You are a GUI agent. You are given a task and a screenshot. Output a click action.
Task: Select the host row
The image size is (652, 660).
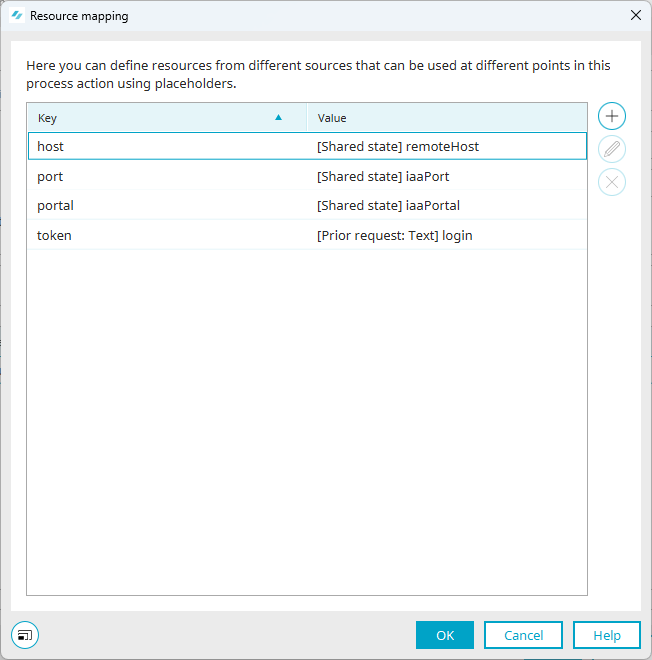(307, 146)
